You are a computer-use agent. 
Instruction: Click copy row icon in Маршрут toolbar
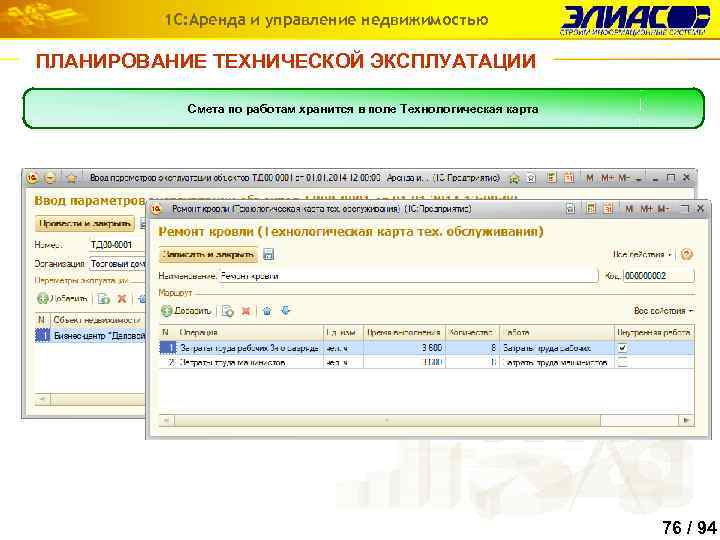pos(228,311)
